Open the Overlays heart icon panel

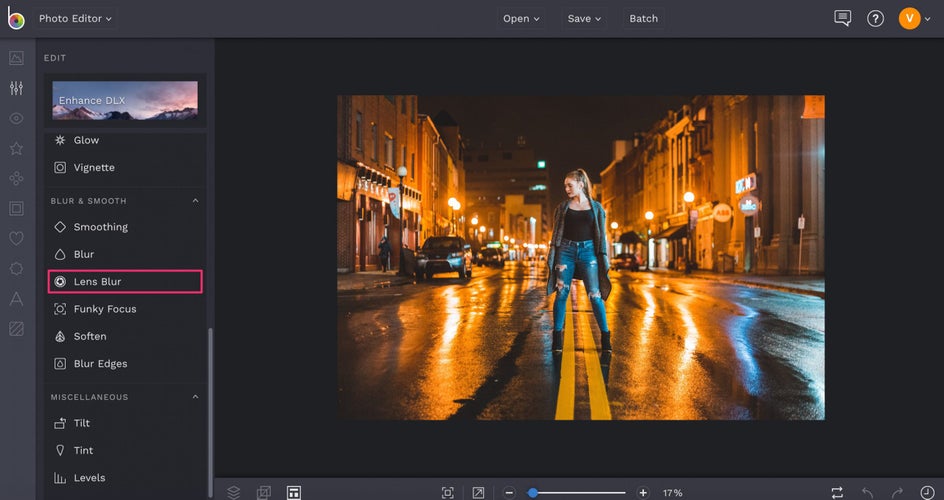(16, 238)
